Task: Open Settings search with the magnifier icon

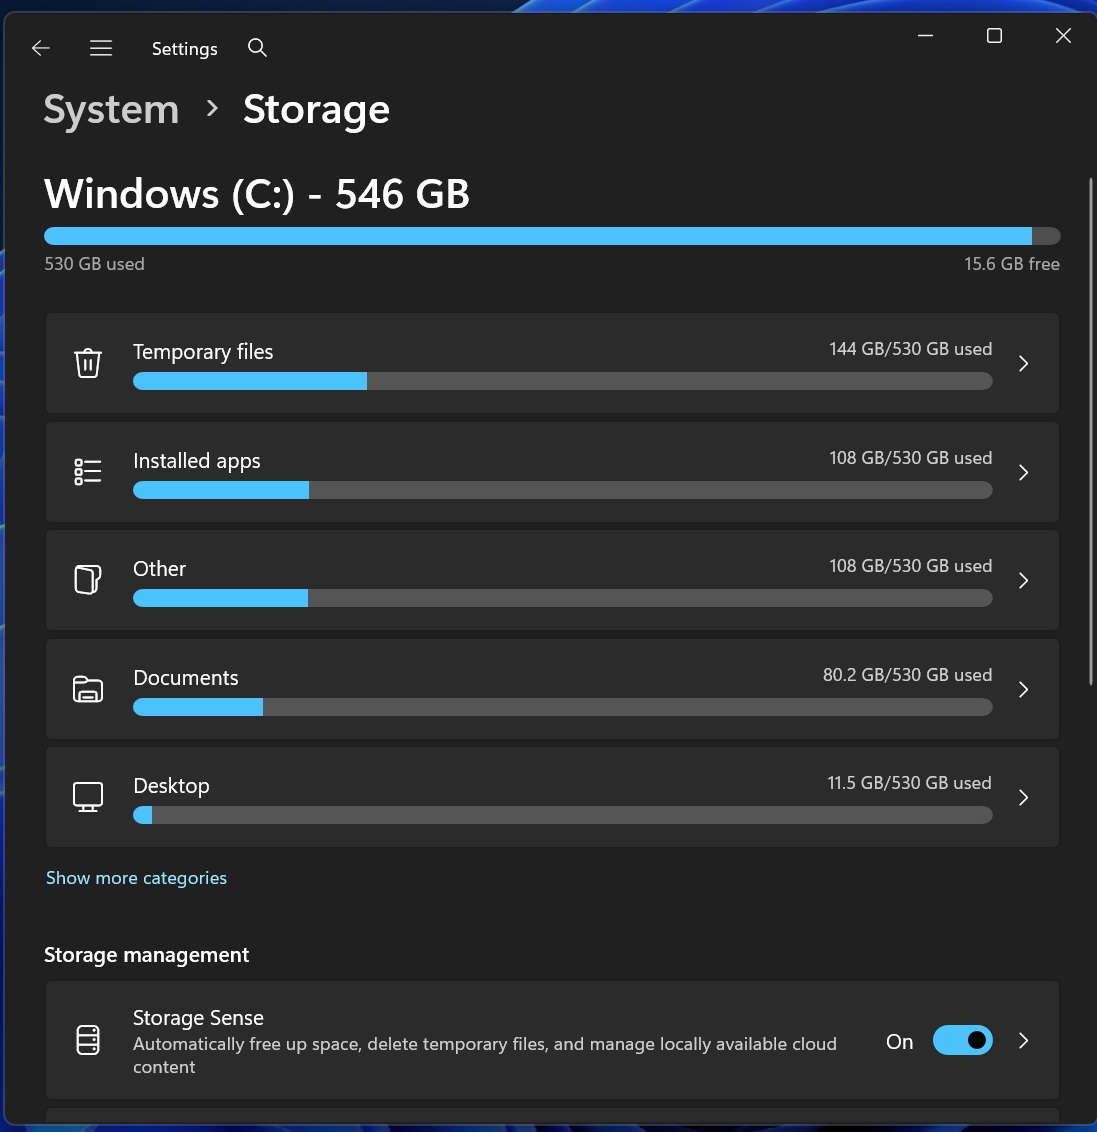Action: pyautogui.click(x=257, y=47)
